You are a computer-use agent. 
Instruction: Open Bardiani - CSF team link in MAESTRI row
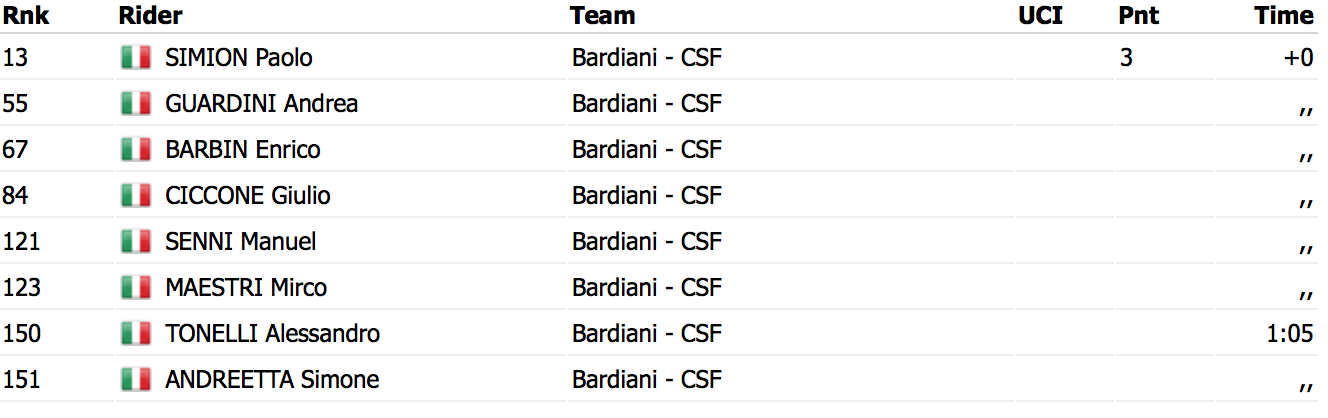click(x=647, y=288)
